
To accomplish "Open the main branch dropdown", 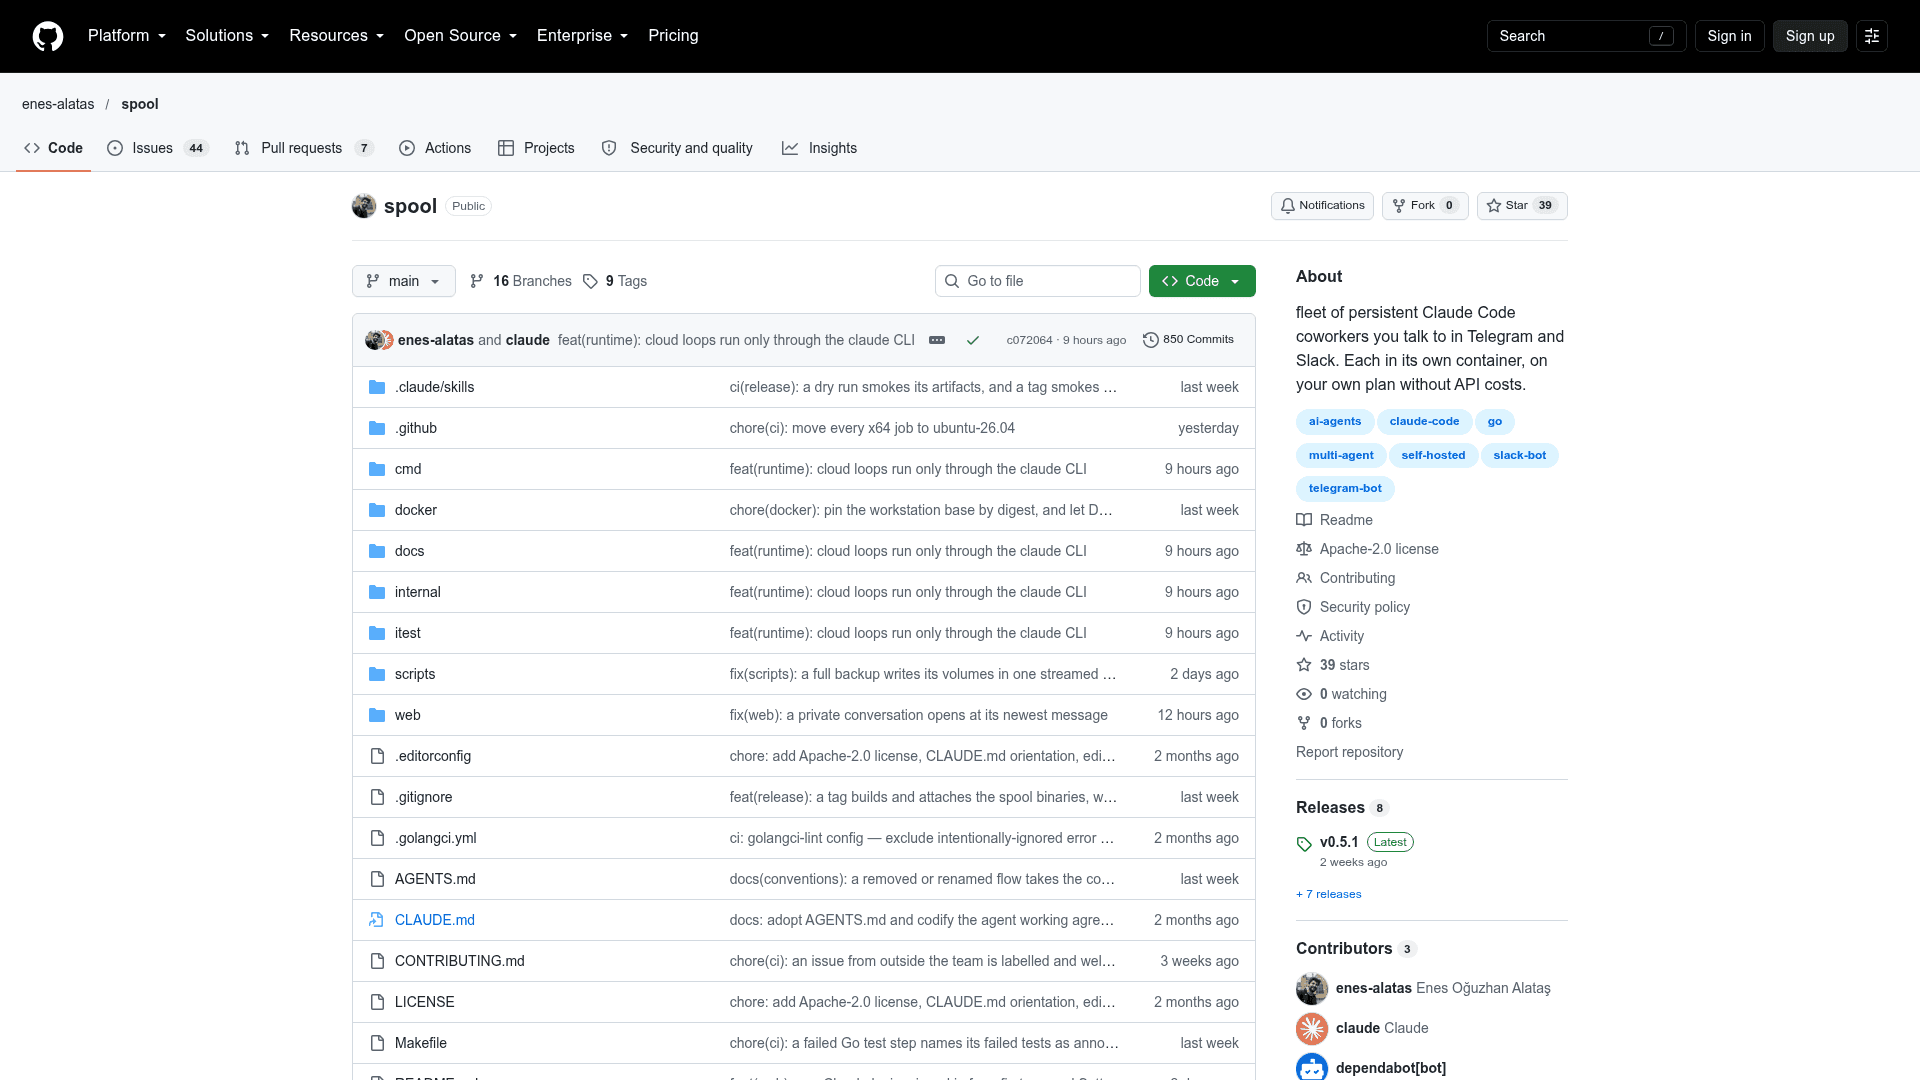I will [x=404, y=281].
